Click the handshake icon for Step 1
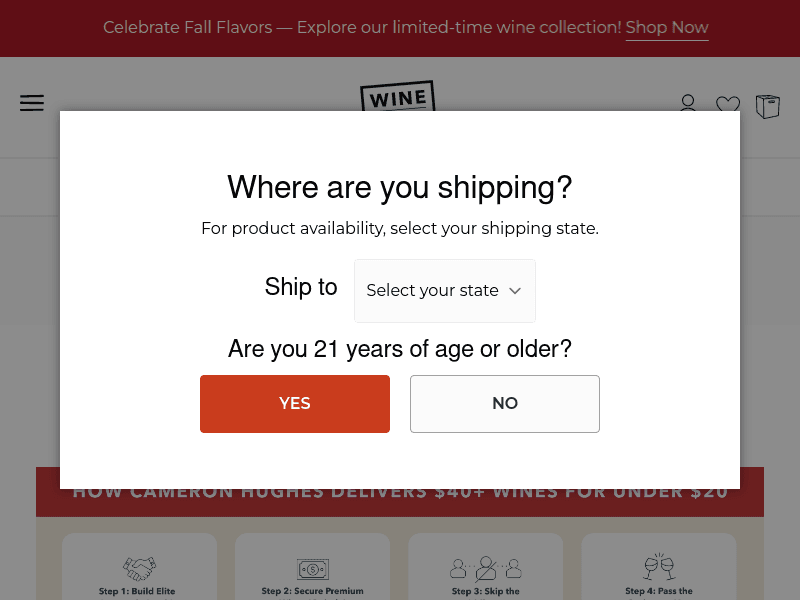Screen dimensions: 800x600 (139, 569)
